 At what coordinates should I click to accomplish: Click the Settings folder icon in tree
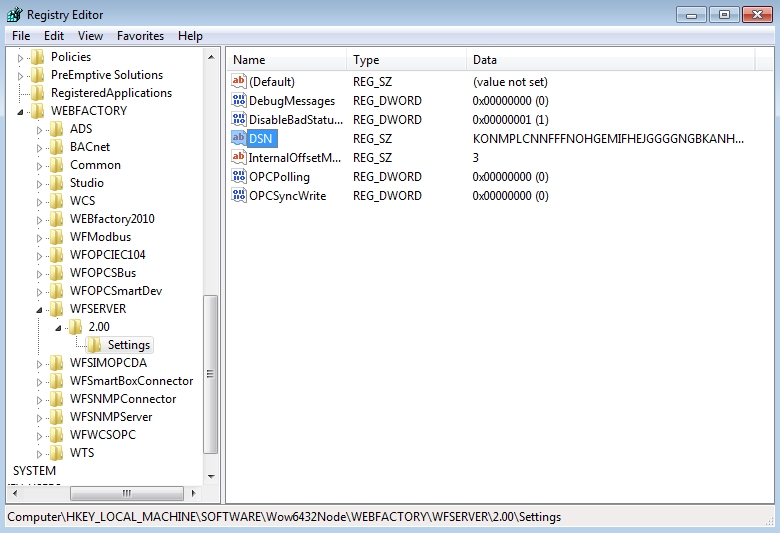pyautogui.click(x=96, y=345)
